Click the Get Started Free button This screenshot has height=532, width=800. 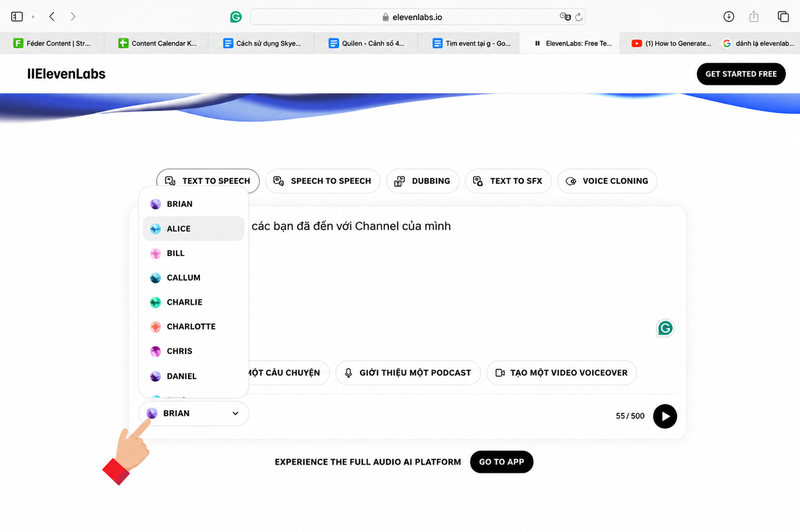click(741, 74)
